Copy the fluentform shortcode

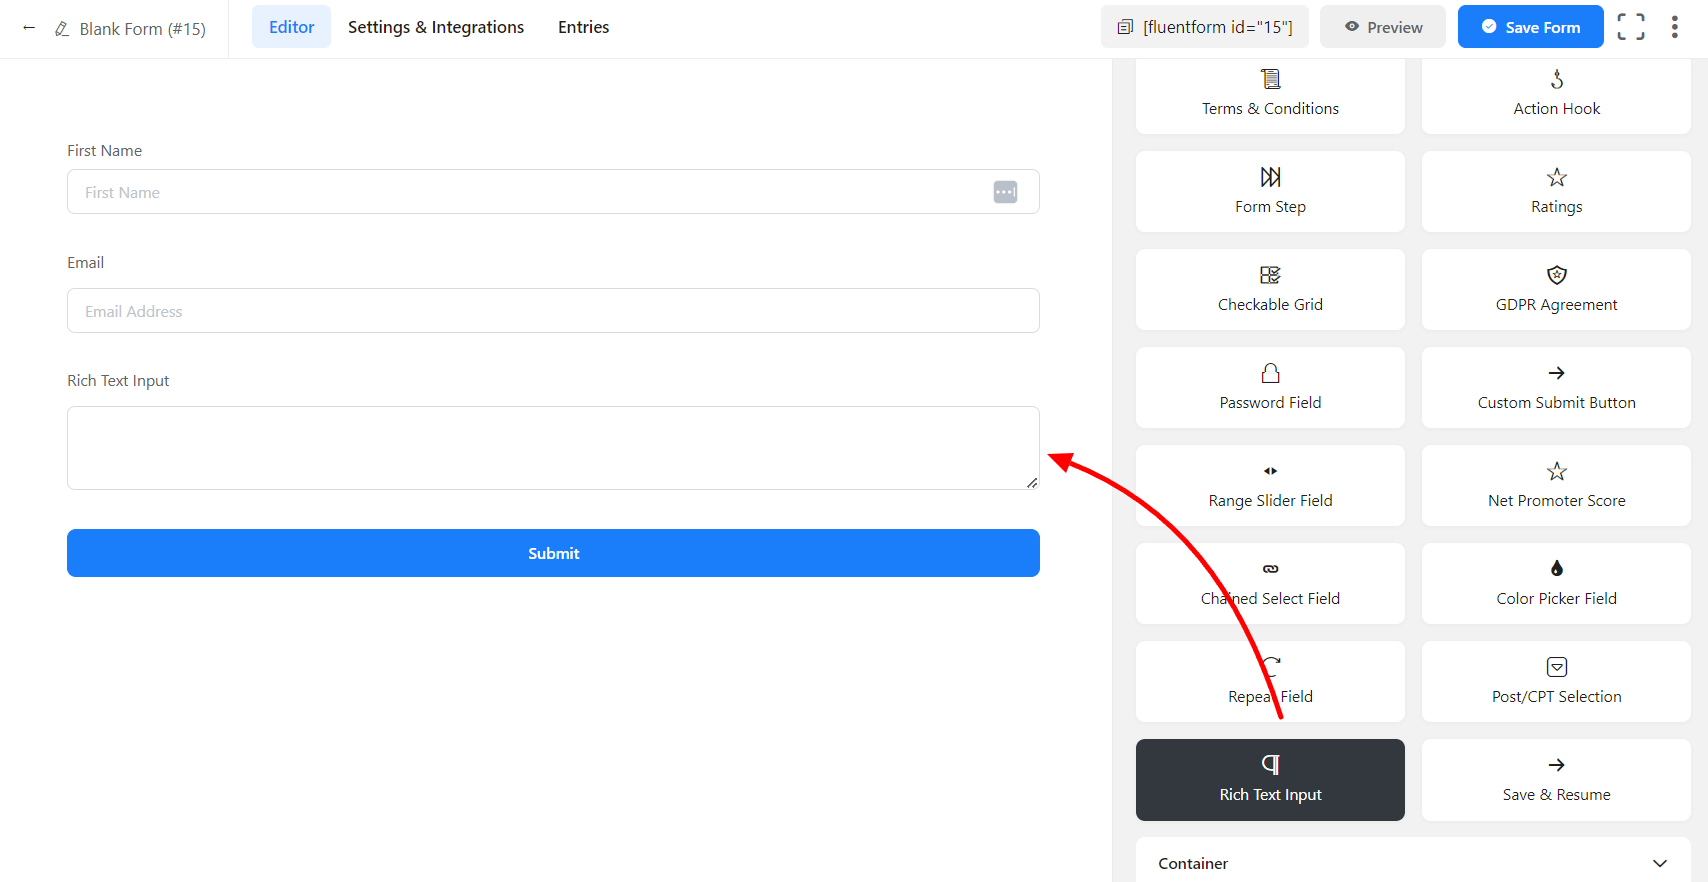[1205, 27]
